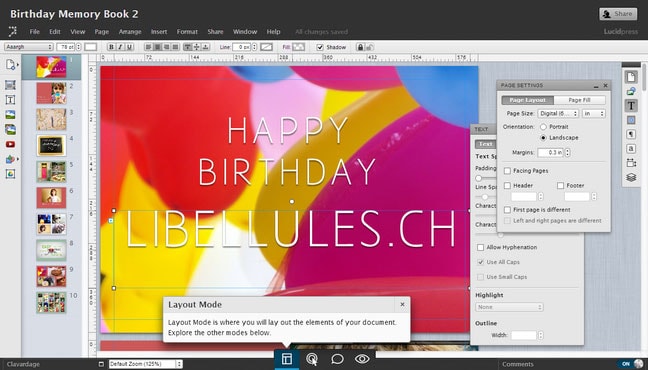Justify text alignment

[175, 47]
